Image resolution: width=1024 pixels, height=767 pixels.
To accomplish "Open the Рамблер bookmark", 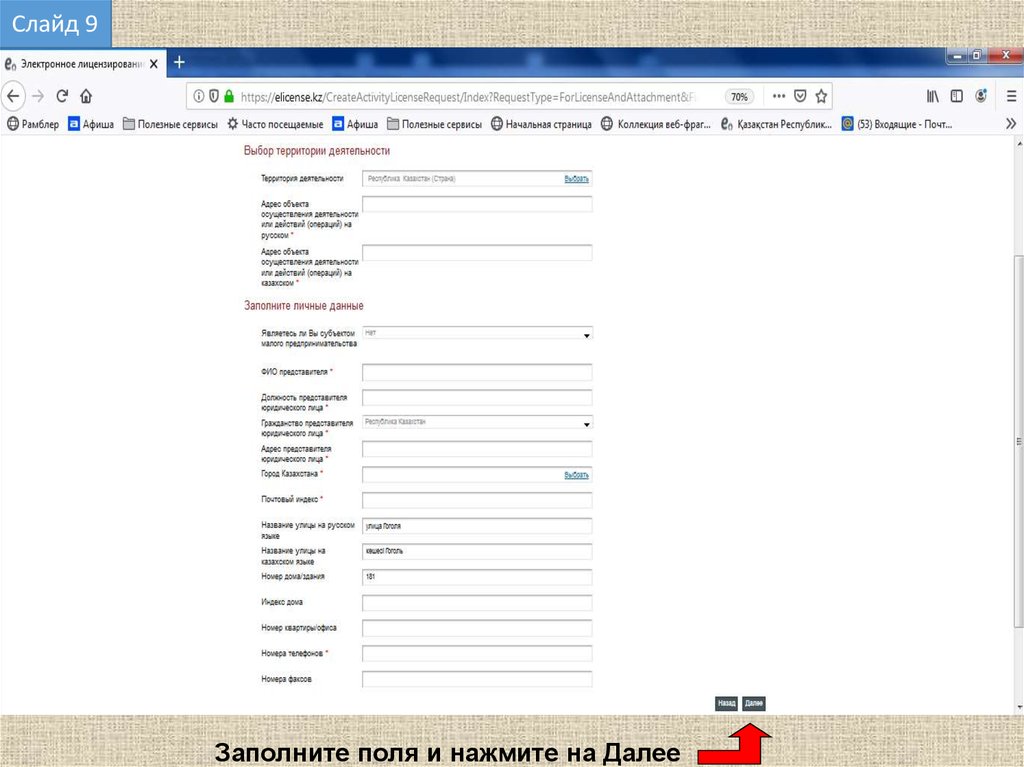I will click(33, 125).
